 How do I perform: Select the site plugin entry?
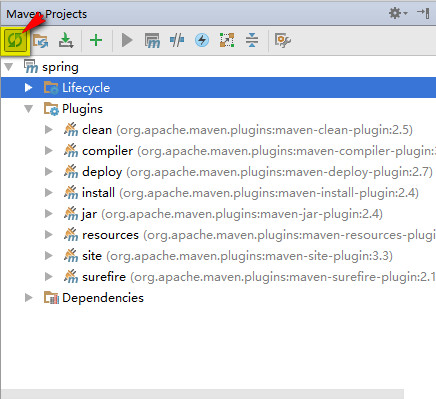click(x=218, y=256)
